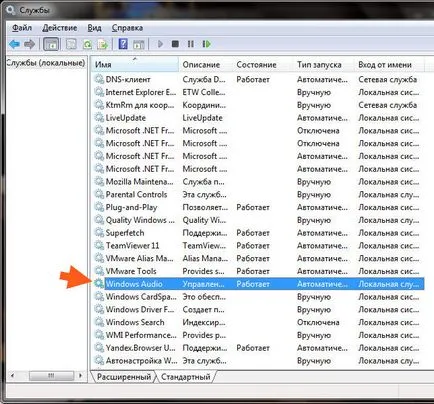The height and width of the screenshot is (404, 434).
Task: Click the tree pane horizontal scrollbar thumb
Action: pos(51,376)
